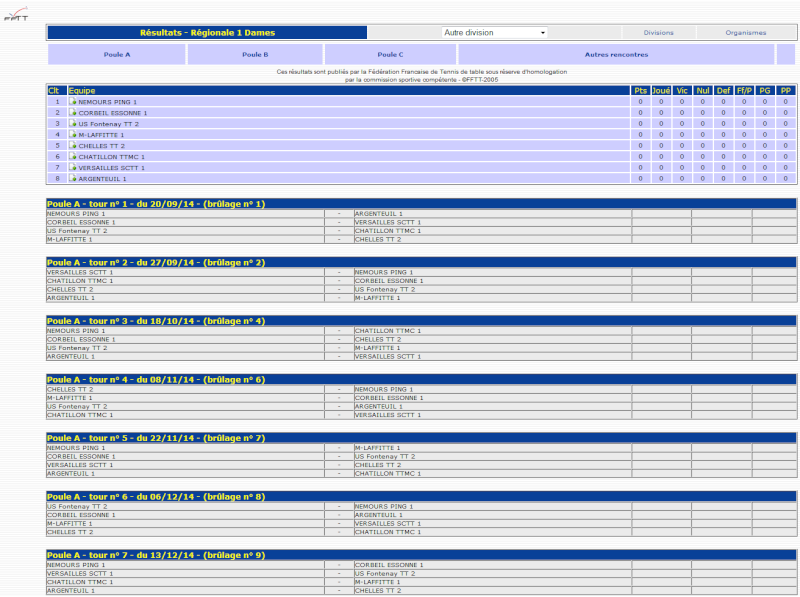Open the Autre division dropdown
The image size is (800, 597).
tap(494, 33)
